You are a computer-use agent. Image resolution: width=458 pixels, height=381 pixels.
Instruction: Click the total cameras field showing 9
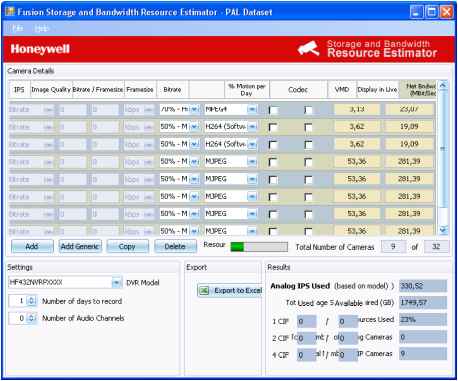click(x=393, y=247)
